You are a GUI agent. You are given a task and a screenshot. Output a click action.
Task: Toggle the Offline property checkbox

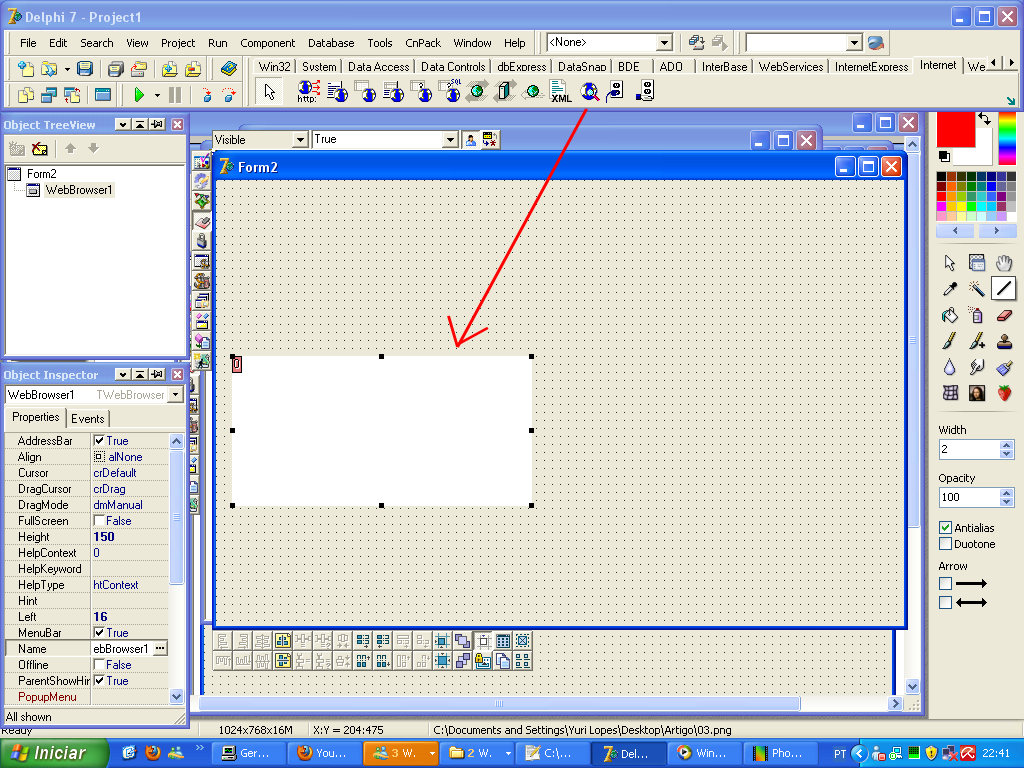pos(99,664)
